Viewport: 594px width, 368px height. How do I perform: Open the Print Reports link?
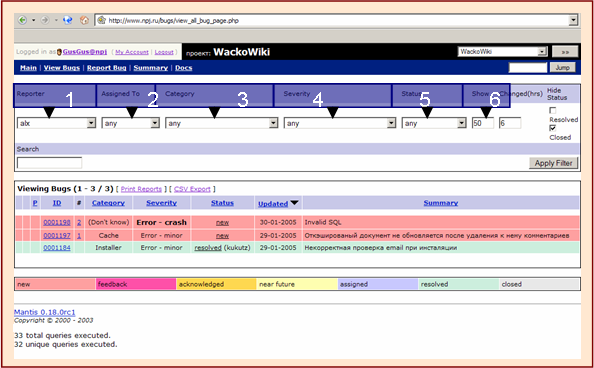141,189
